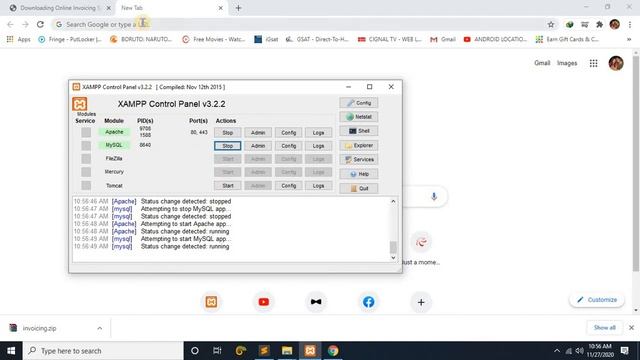Launch XAMPP Shell
This screenshot has height=360, width=640.
coord(359,131)
